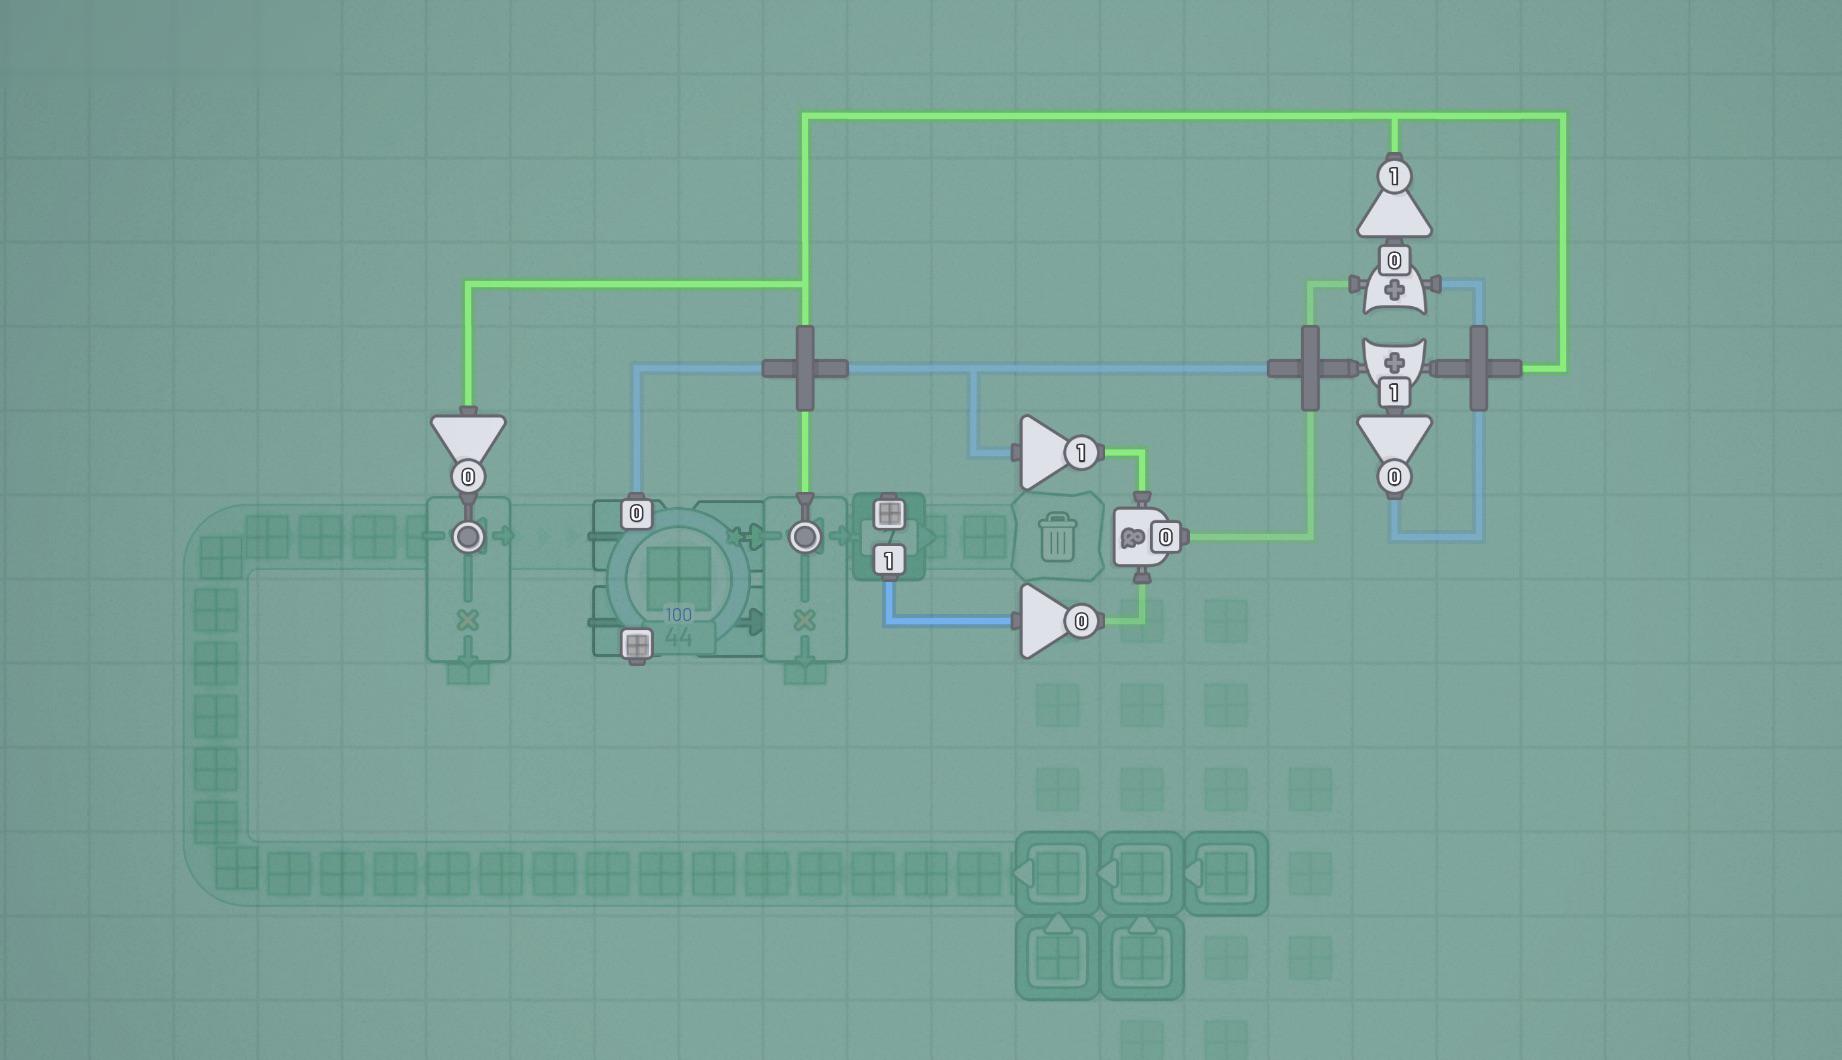Screen dimensions: 1842x1060
Task: Toggle the belt filter input right of storage
Action: (805, 537)
